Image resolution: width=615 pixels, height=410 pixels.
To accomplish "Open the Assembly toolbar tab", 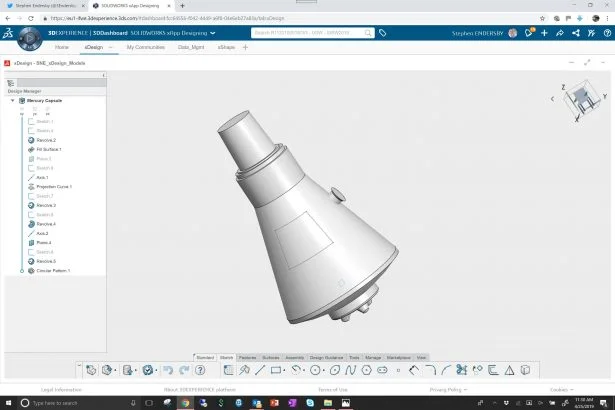I will pyautogui.click(x=294, y=357).
